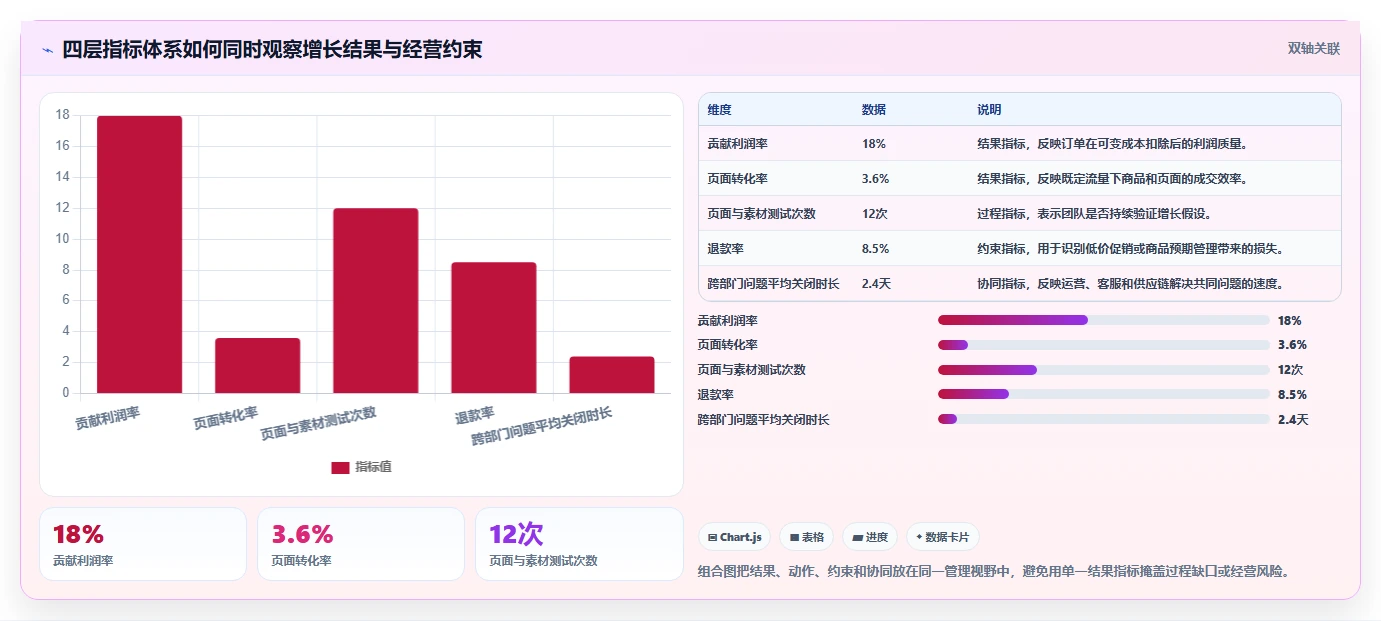Click the 2.4天 value beside the progress bar
This screenshot has width=1381, height=621.
click(1293, 420)
